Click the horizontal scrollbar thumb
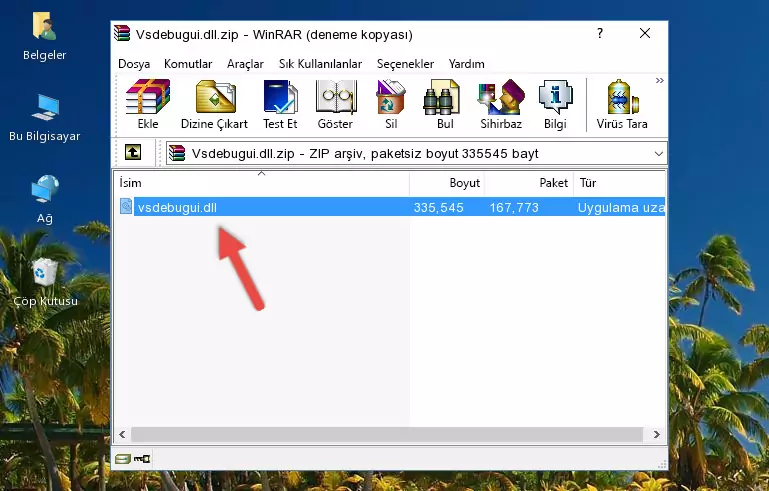This screenshot has height=491, width=769. [x=387, y=435]
